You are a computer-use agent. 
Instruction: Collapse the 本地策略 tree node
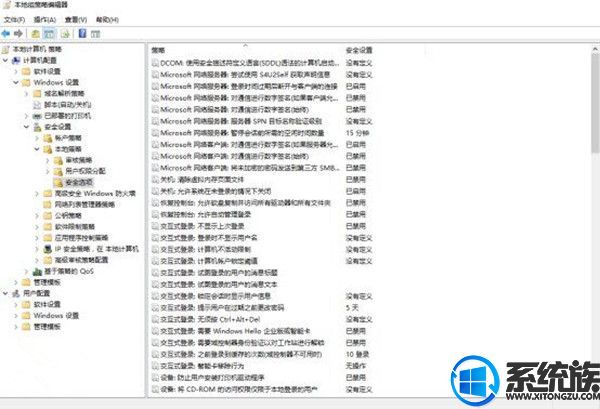(37, 149)
